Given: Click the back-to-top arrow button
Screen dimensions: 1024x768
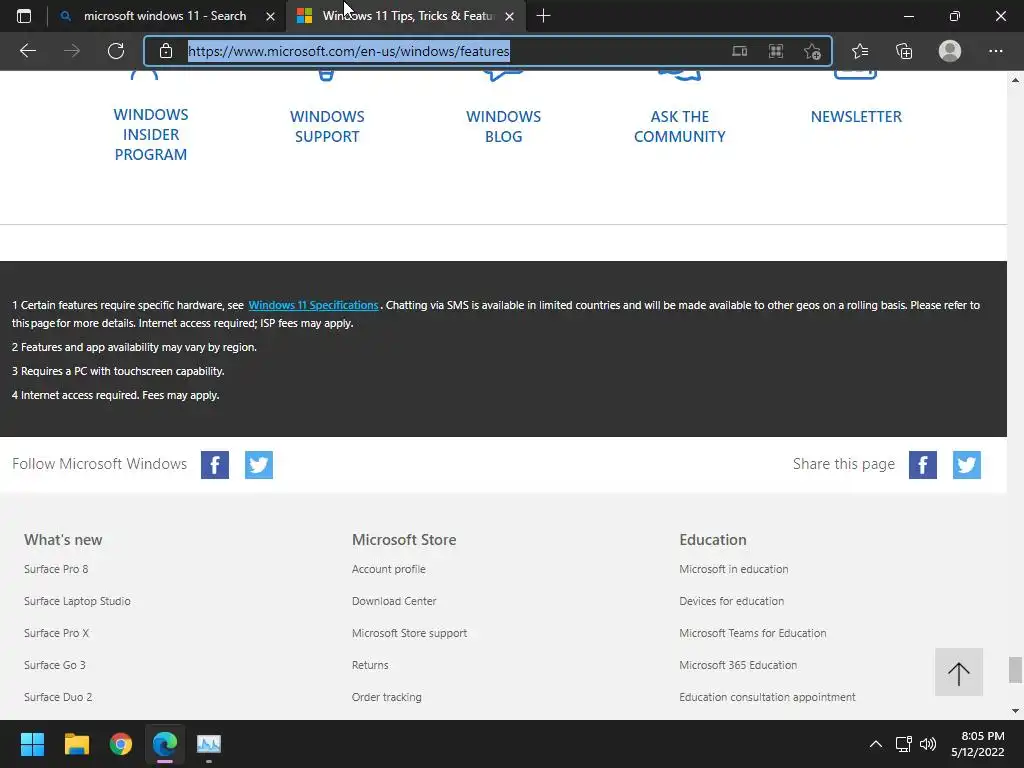Looking at the screenshot, I should [x=959, y=672].
